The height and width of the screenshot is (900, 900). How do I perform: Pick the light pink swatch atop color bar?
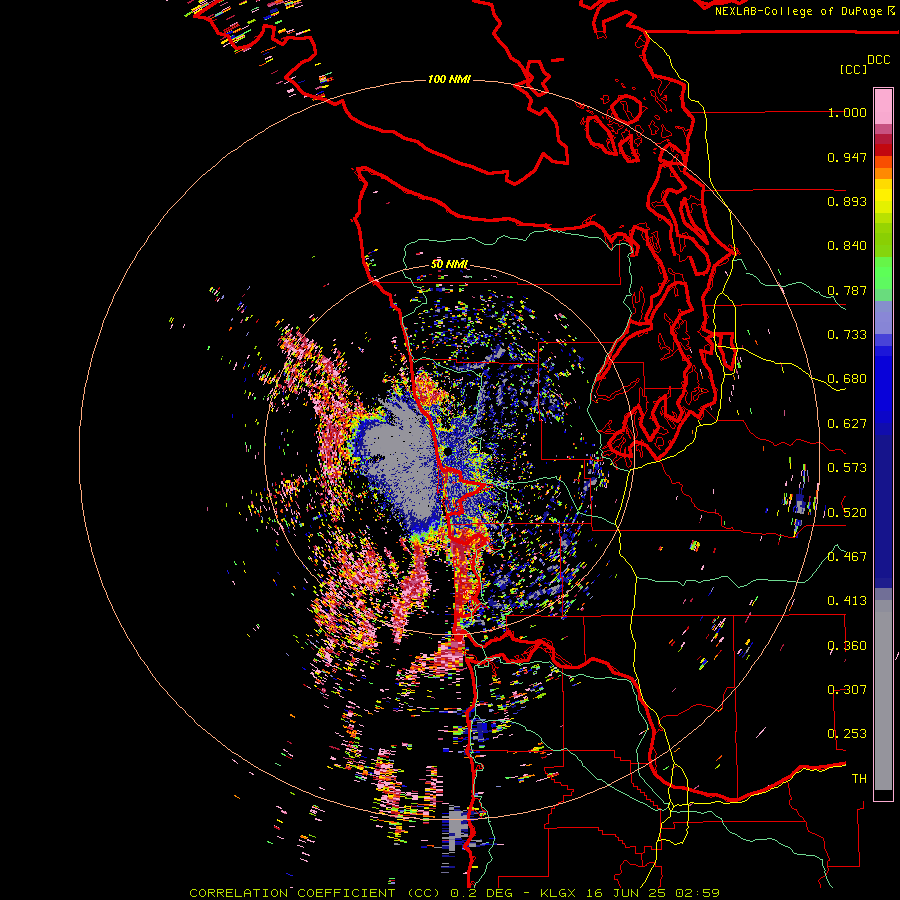(883, 106)
